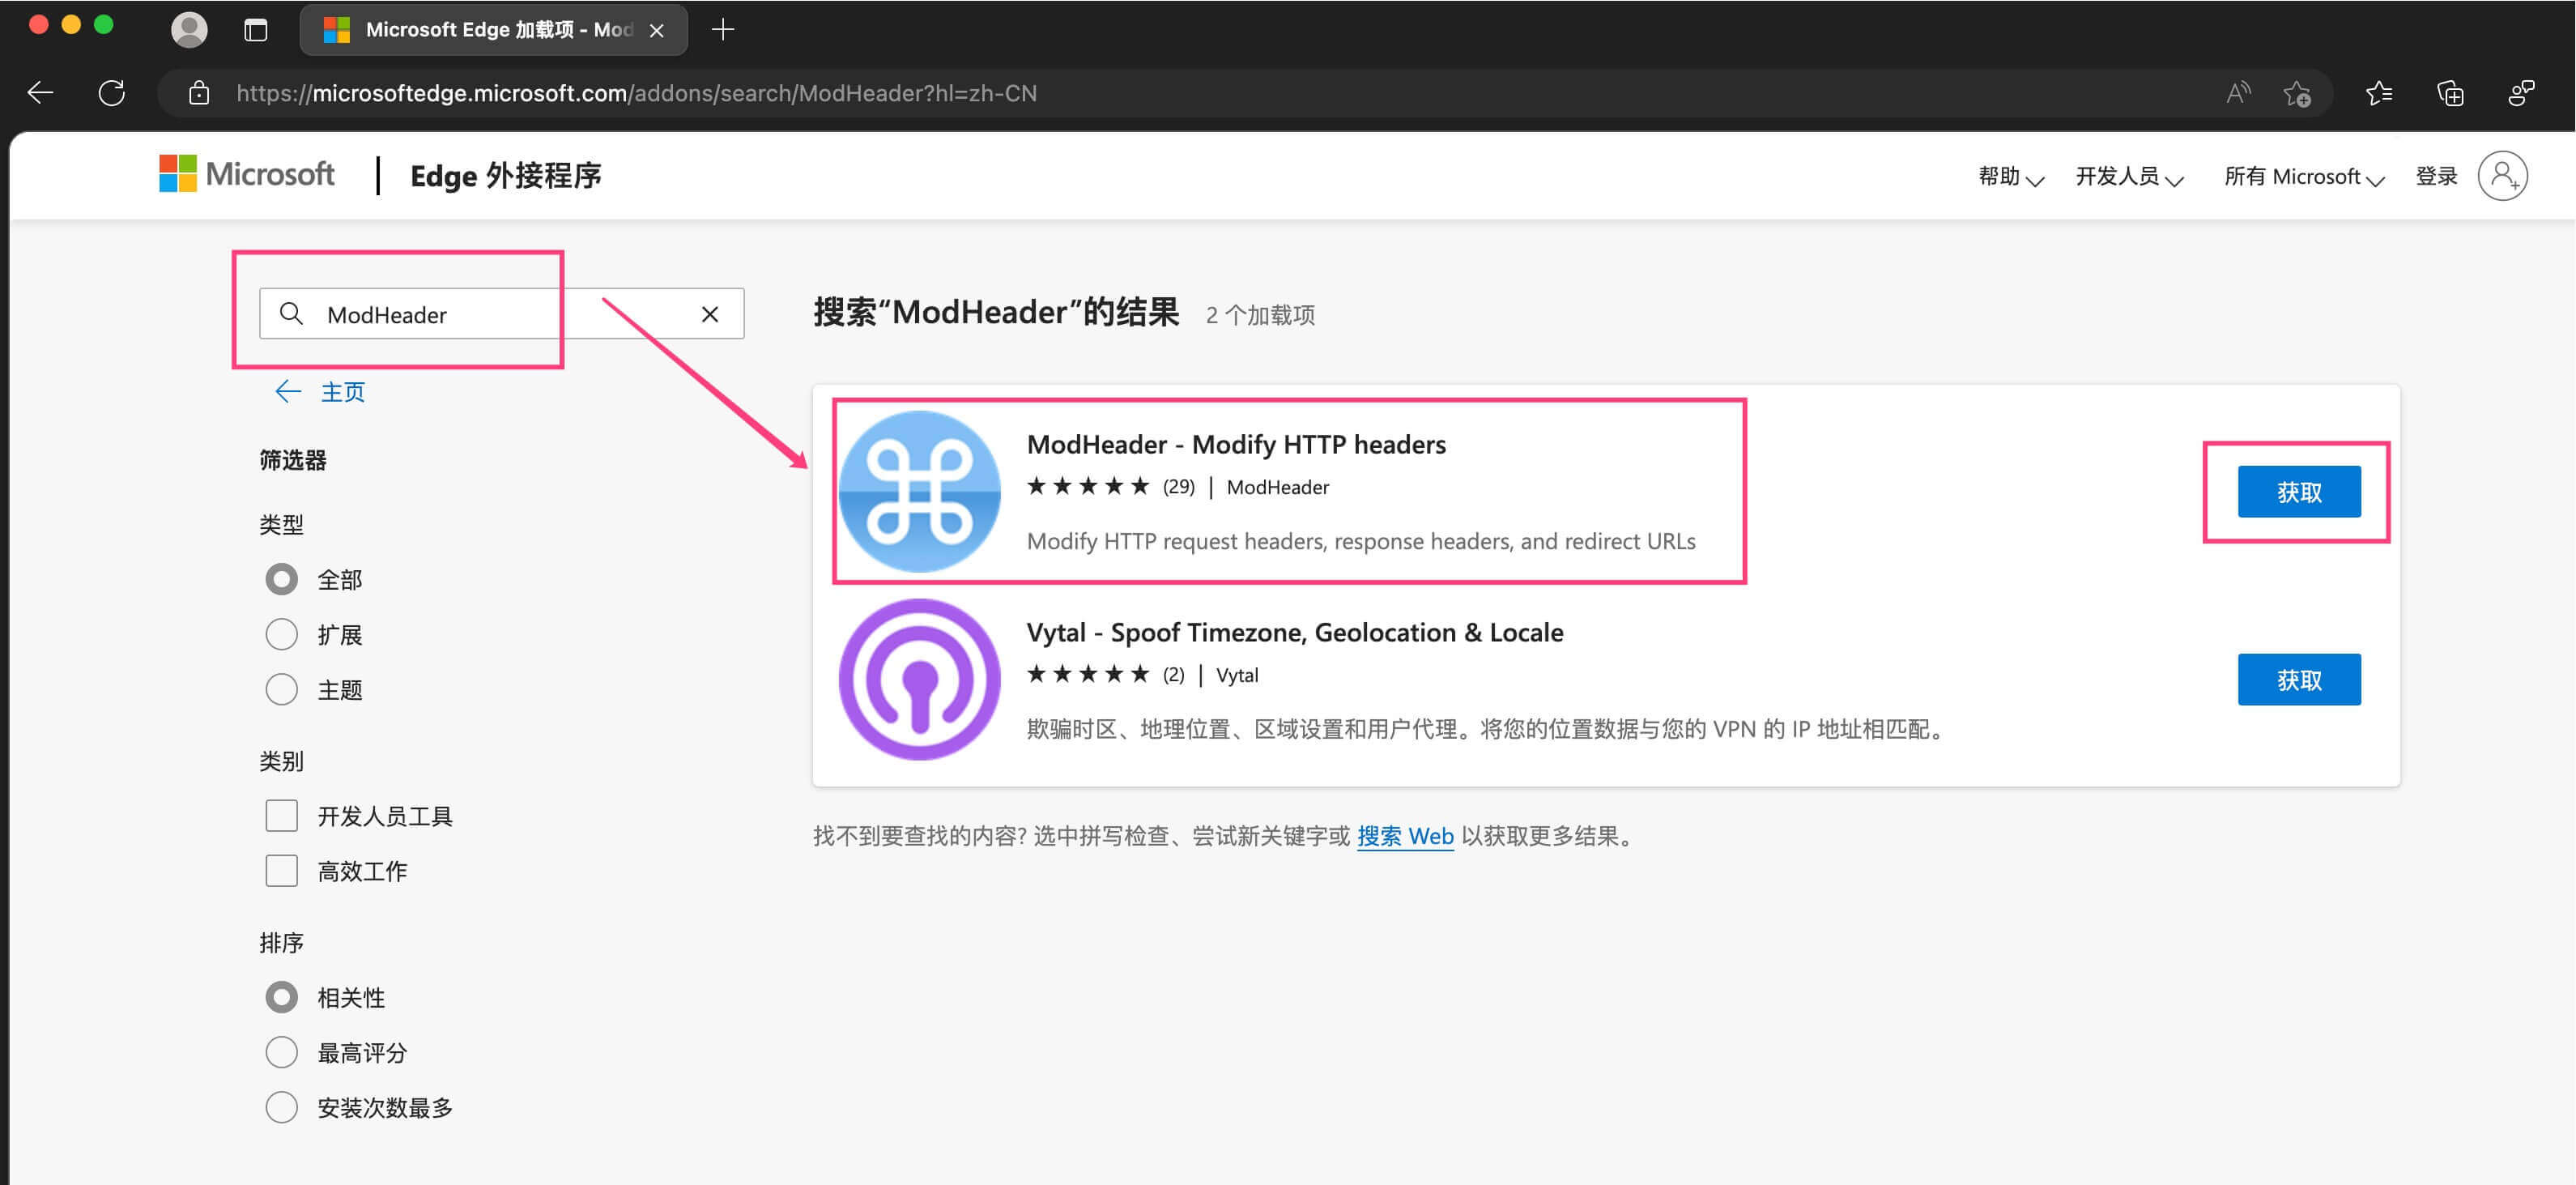Click 获取 button for ModHeader extension
The width and height of the screenshot is (2576, 1185).
click(2298, 491)
